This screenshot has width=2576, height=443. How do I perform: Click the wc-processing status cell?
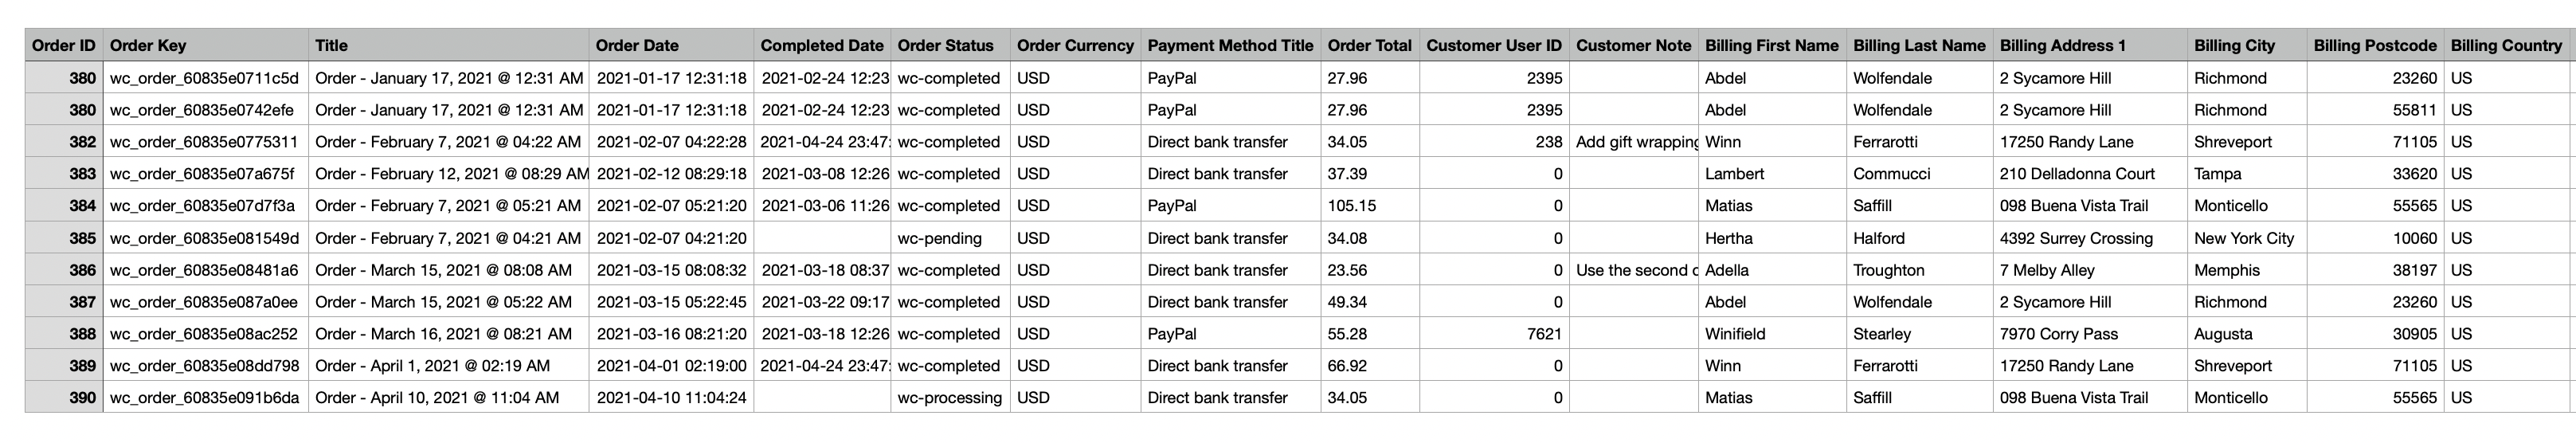(949, 398)
